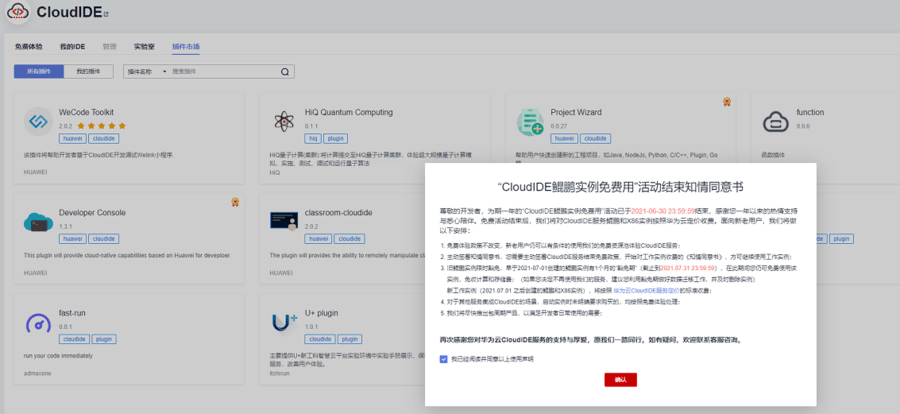Click the cloudide tag under fast-run

[x=73, y=339]
